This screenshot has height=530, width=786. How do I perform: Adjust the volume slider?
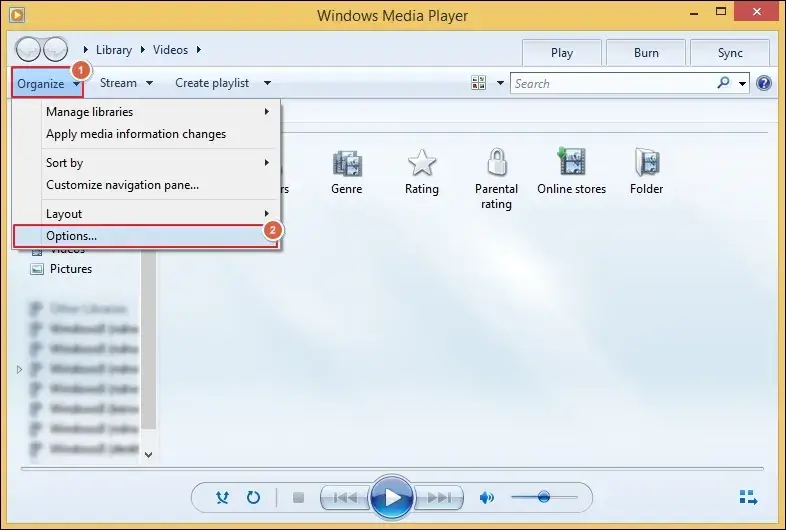coord(544,497)
